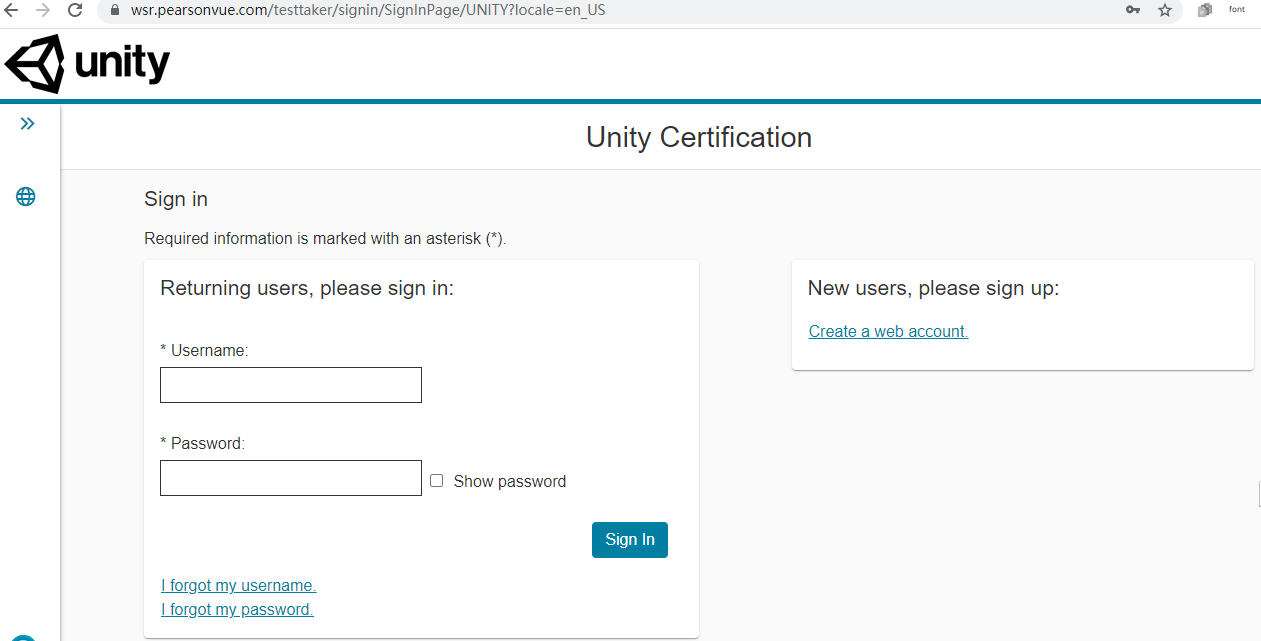Select the browser URL address bar
Screen dimensions: 1261x641
coord(600,11)
